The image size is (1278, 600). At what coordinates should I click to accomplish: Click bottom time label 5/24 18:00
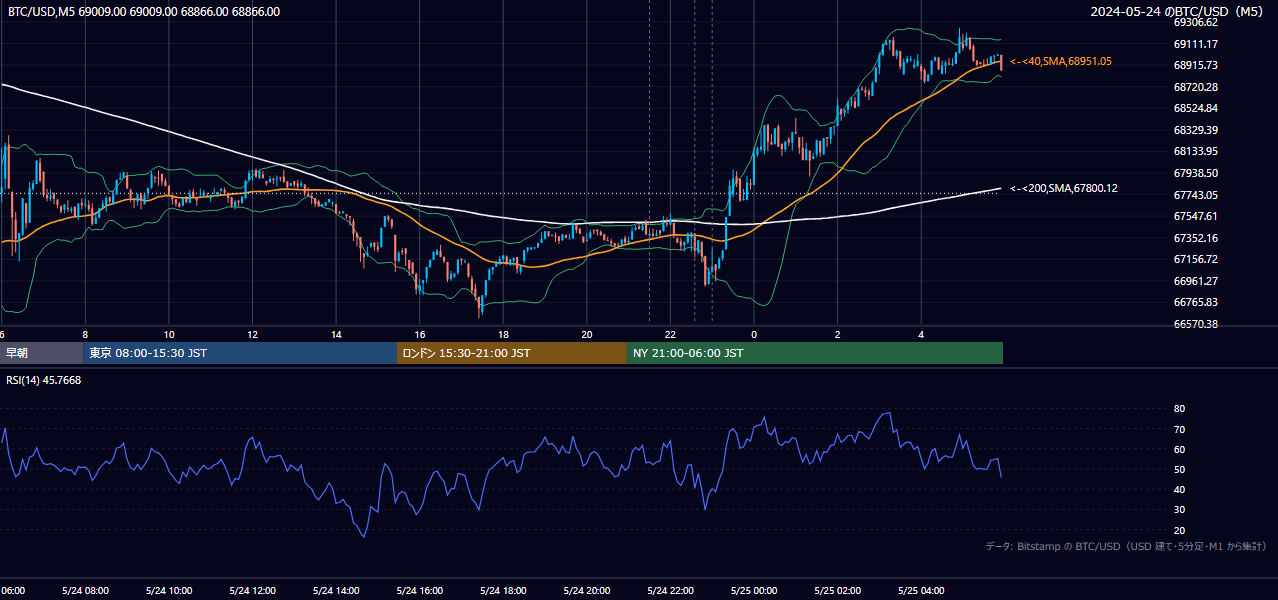point(503,590)
